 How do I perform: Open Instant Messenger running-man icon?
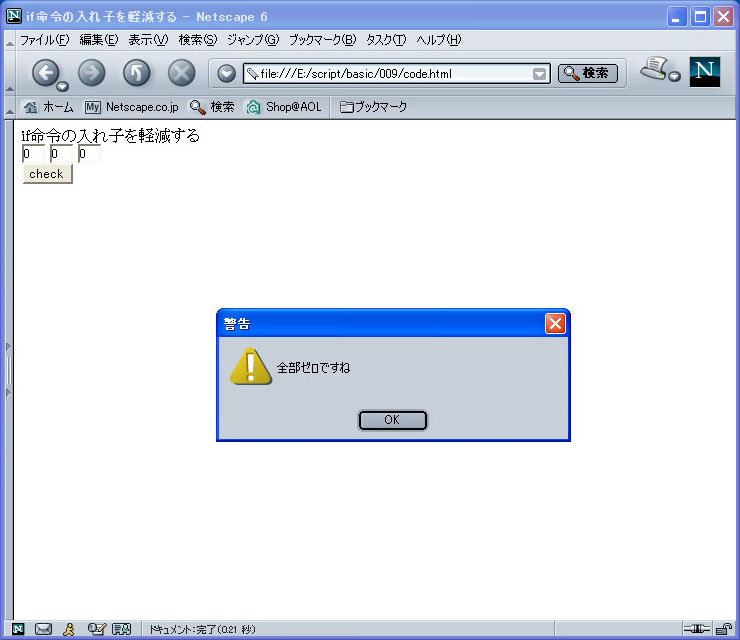tap(69, 629)
